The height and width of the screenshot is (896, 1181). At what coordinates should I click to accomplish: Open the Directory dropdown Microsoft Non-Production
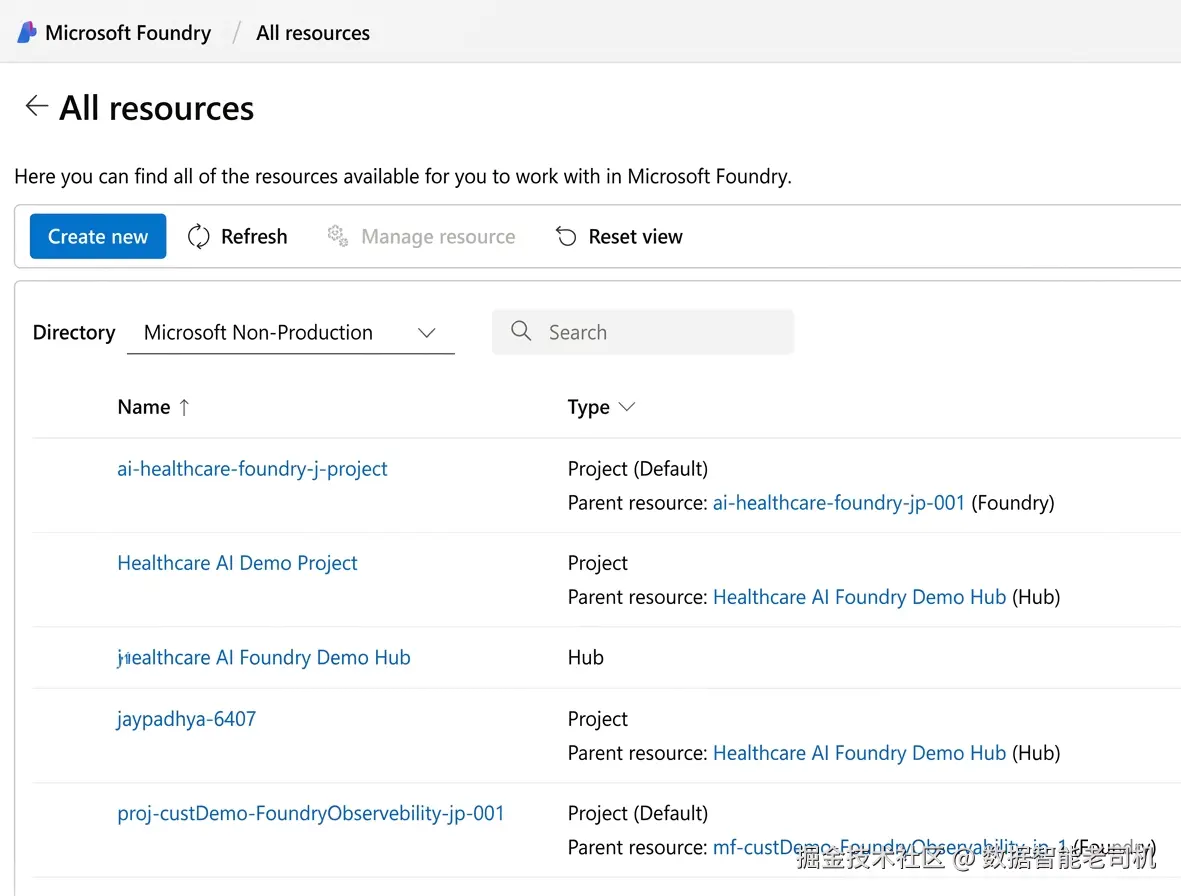(291, 332)
